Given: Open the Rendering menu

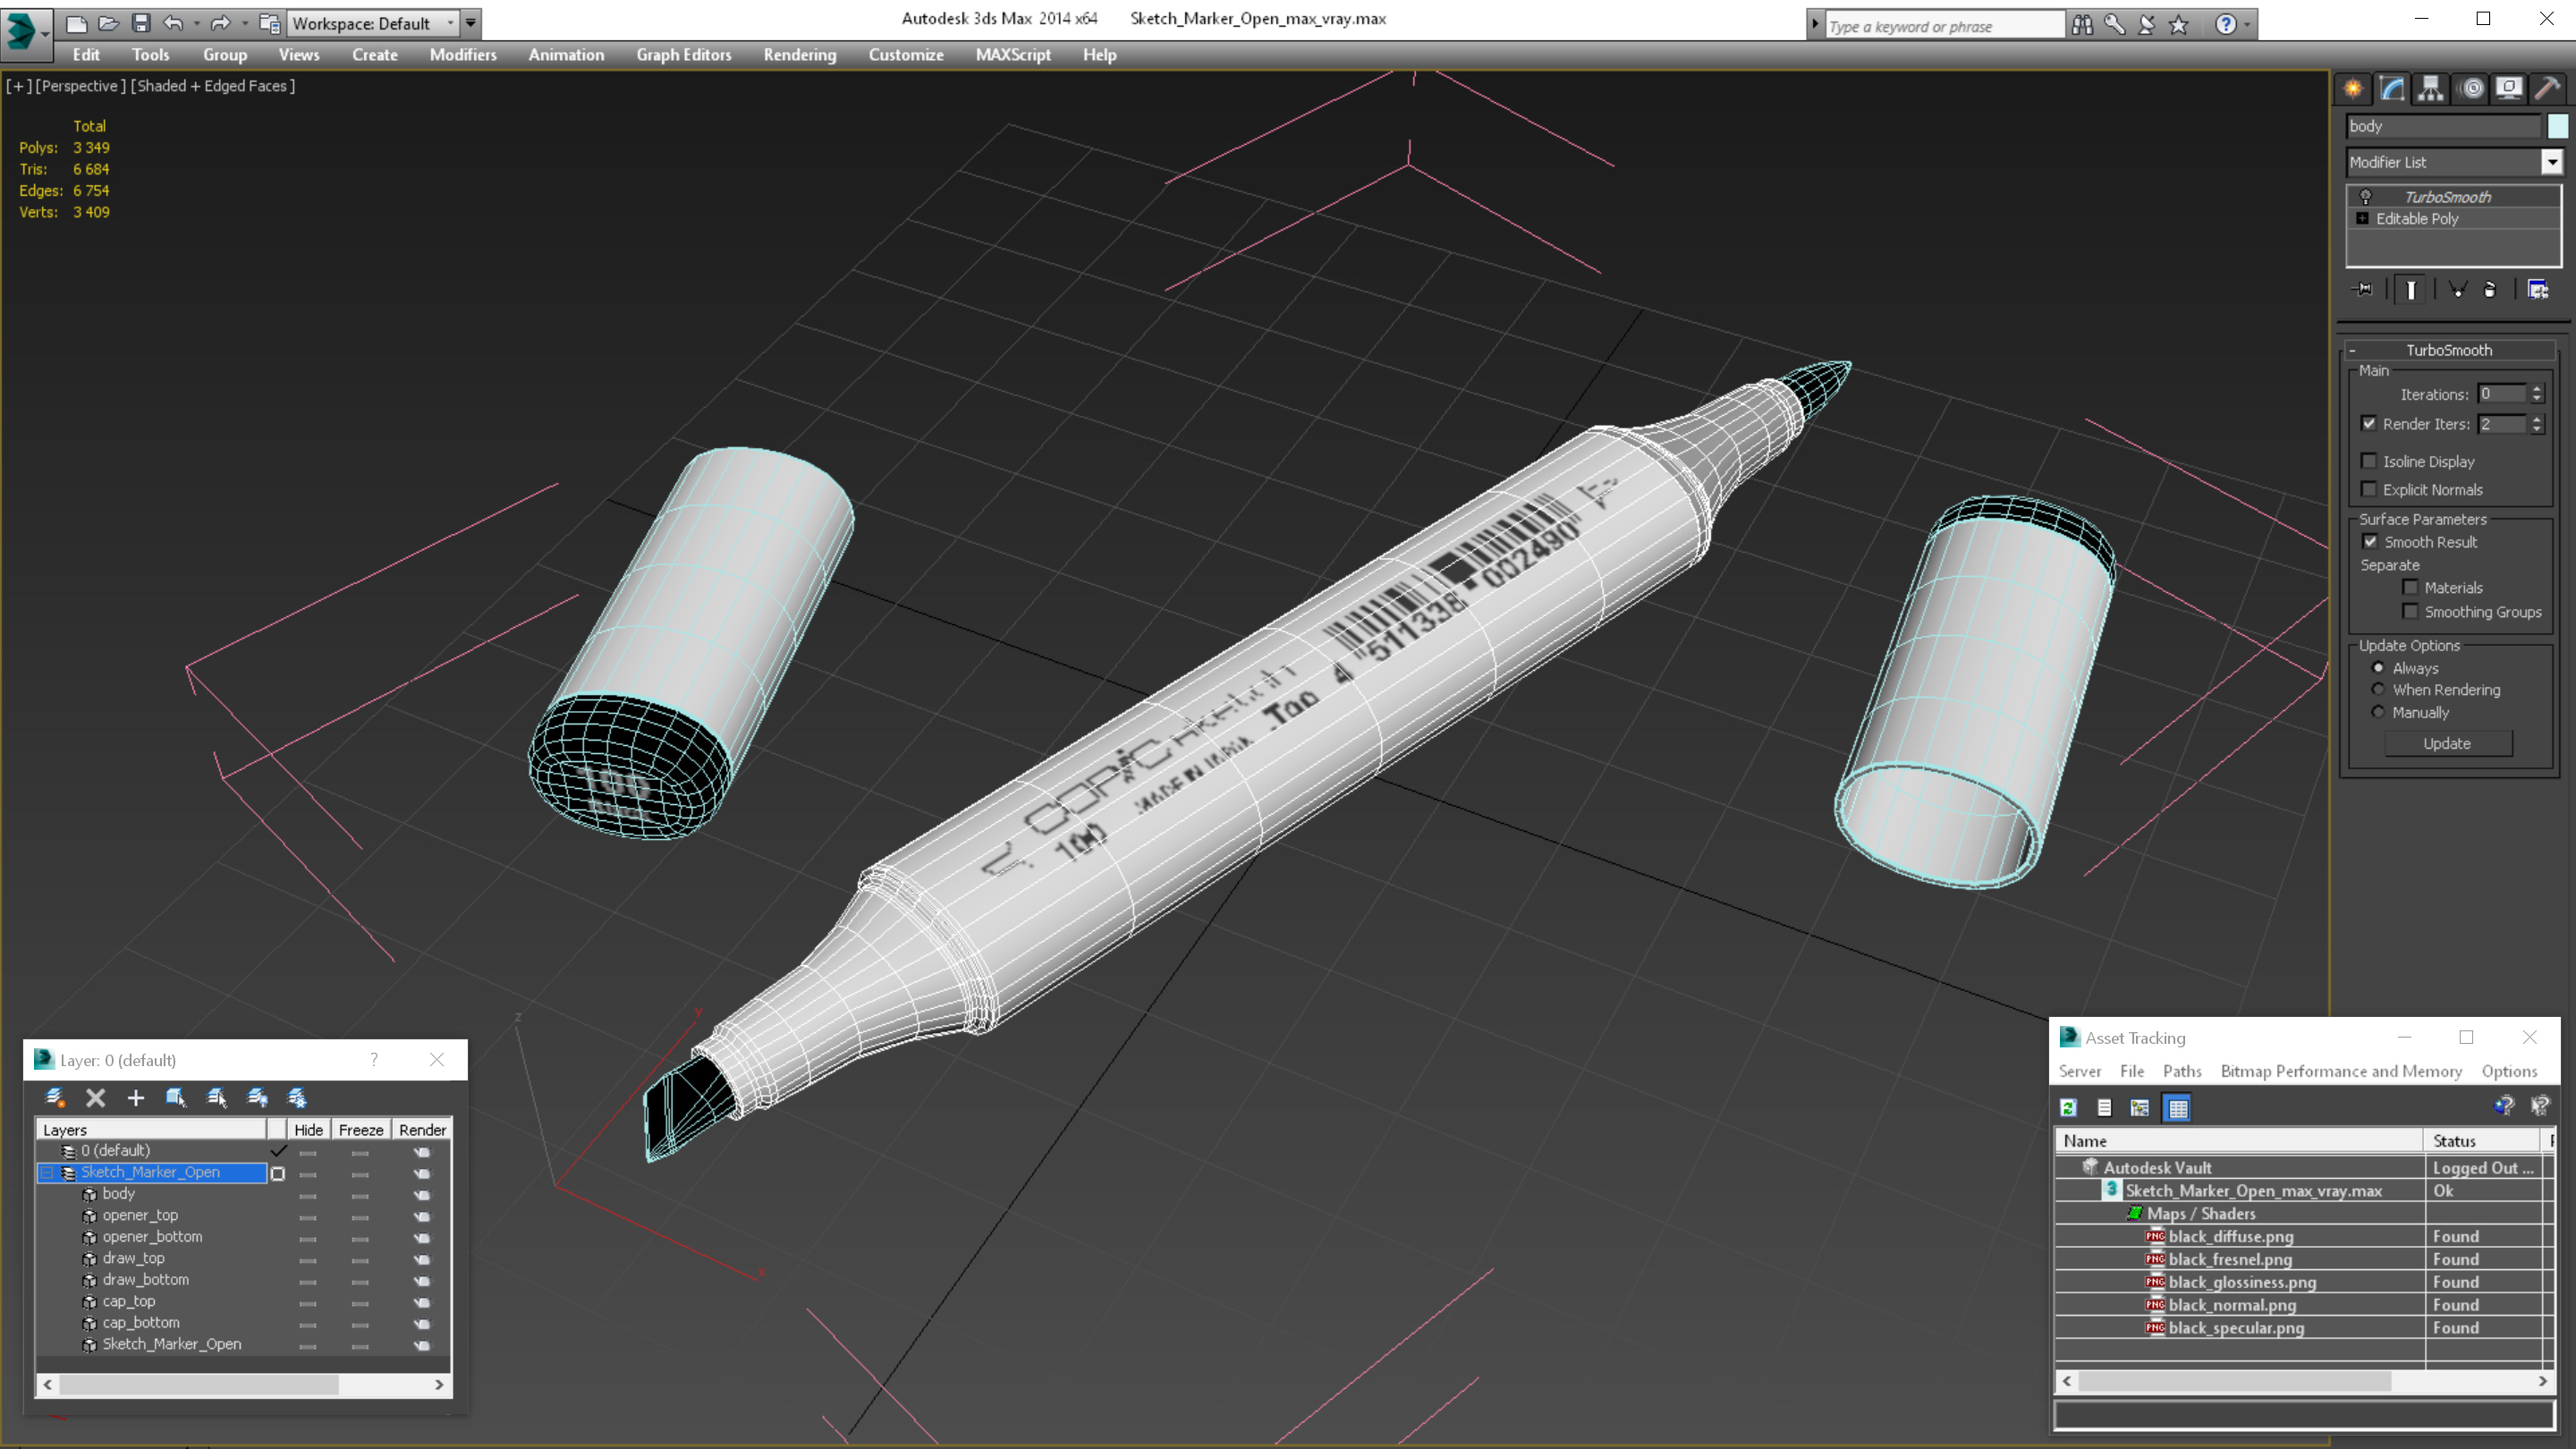Looking at the screenshot, I should 800,55.
